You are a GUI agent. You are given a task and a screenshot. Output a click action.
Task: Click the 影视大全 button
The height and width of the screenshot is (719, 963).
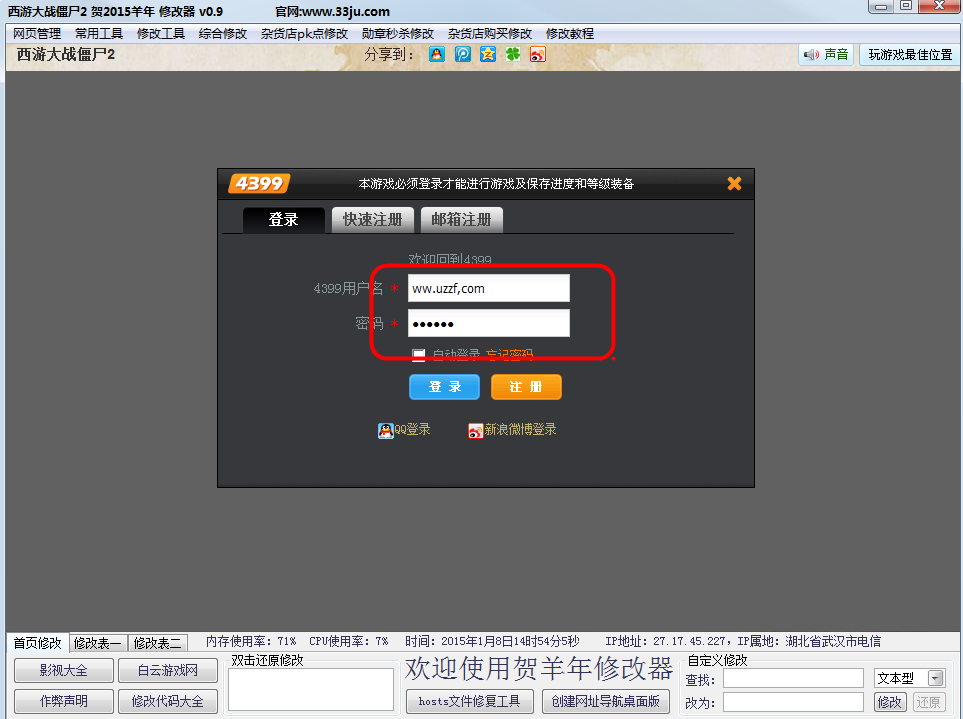pyautogui.click(x=64, y=670)
